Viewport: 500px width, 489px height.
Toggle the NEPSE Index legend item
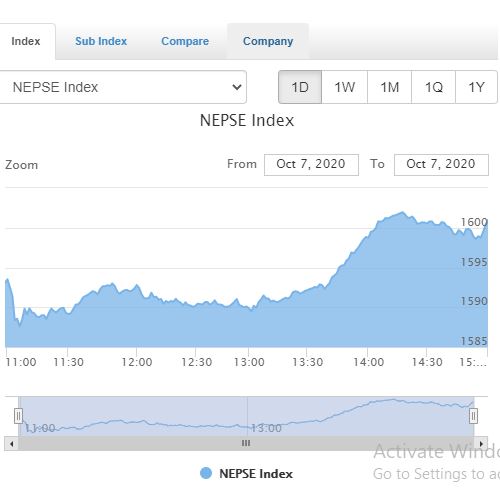pyautogui.click(x=246, y=474)
